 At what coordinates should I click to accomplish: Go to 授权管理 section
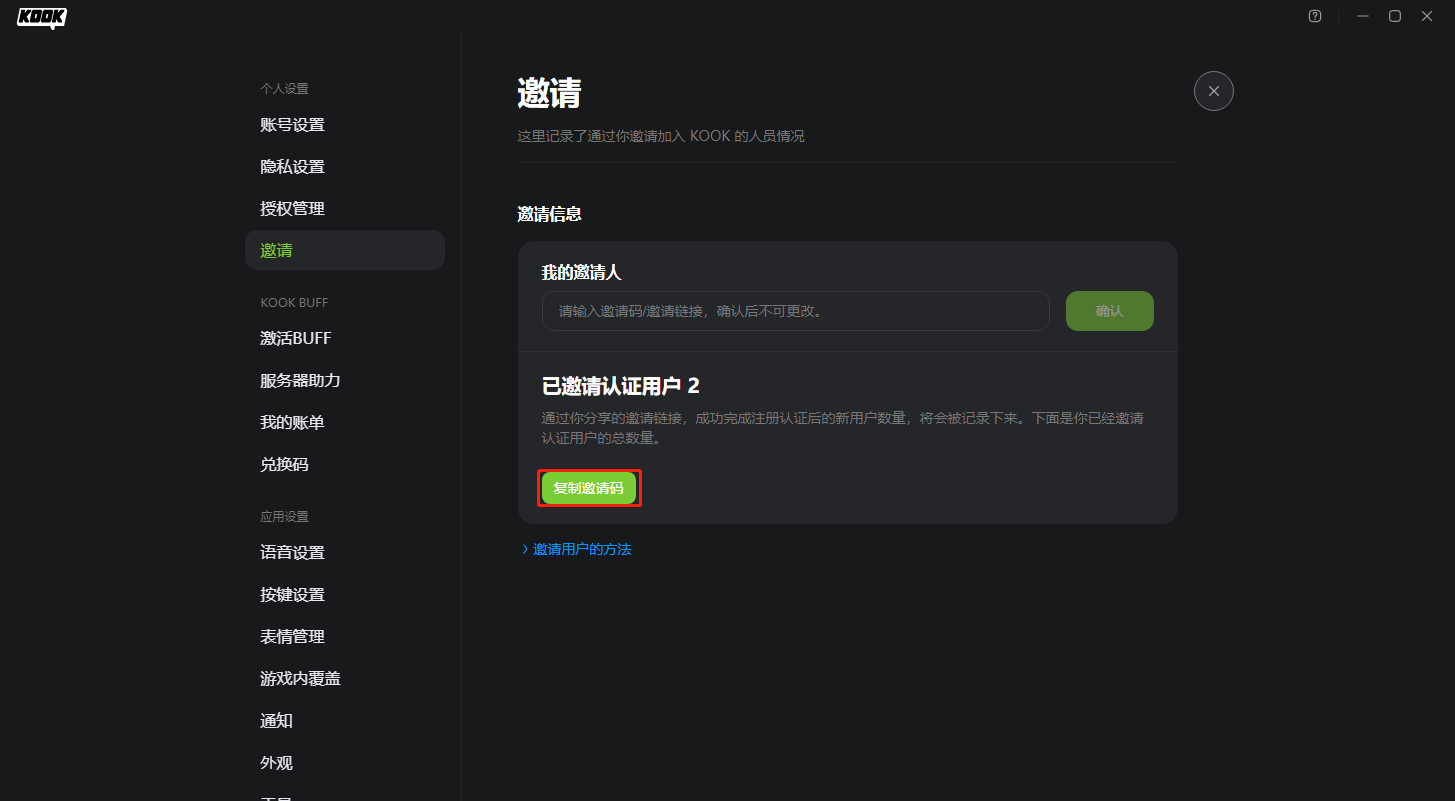[345, 209]
